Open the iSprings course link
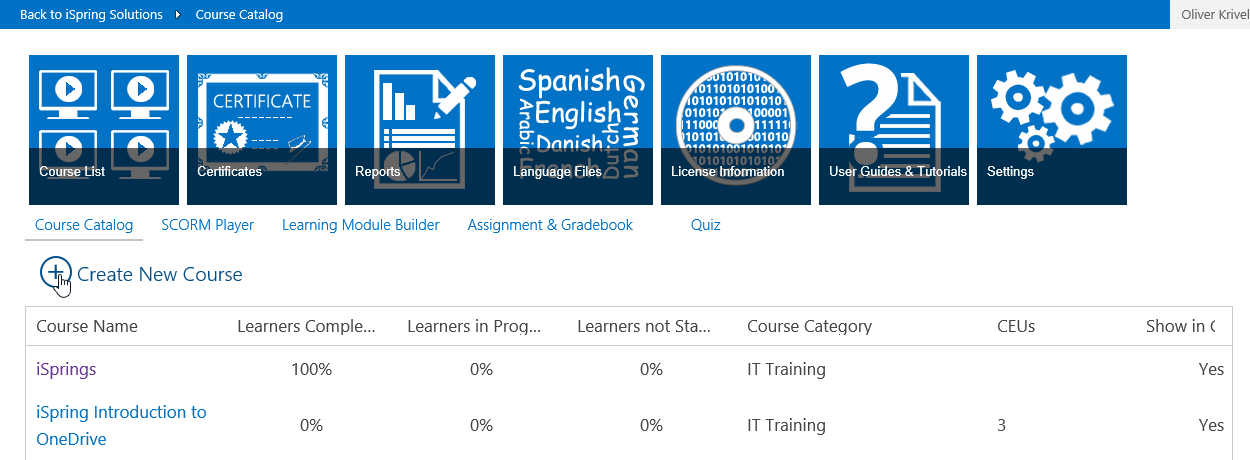The width and height of the screenshot is (1250, 460). [x=66, y=369]
